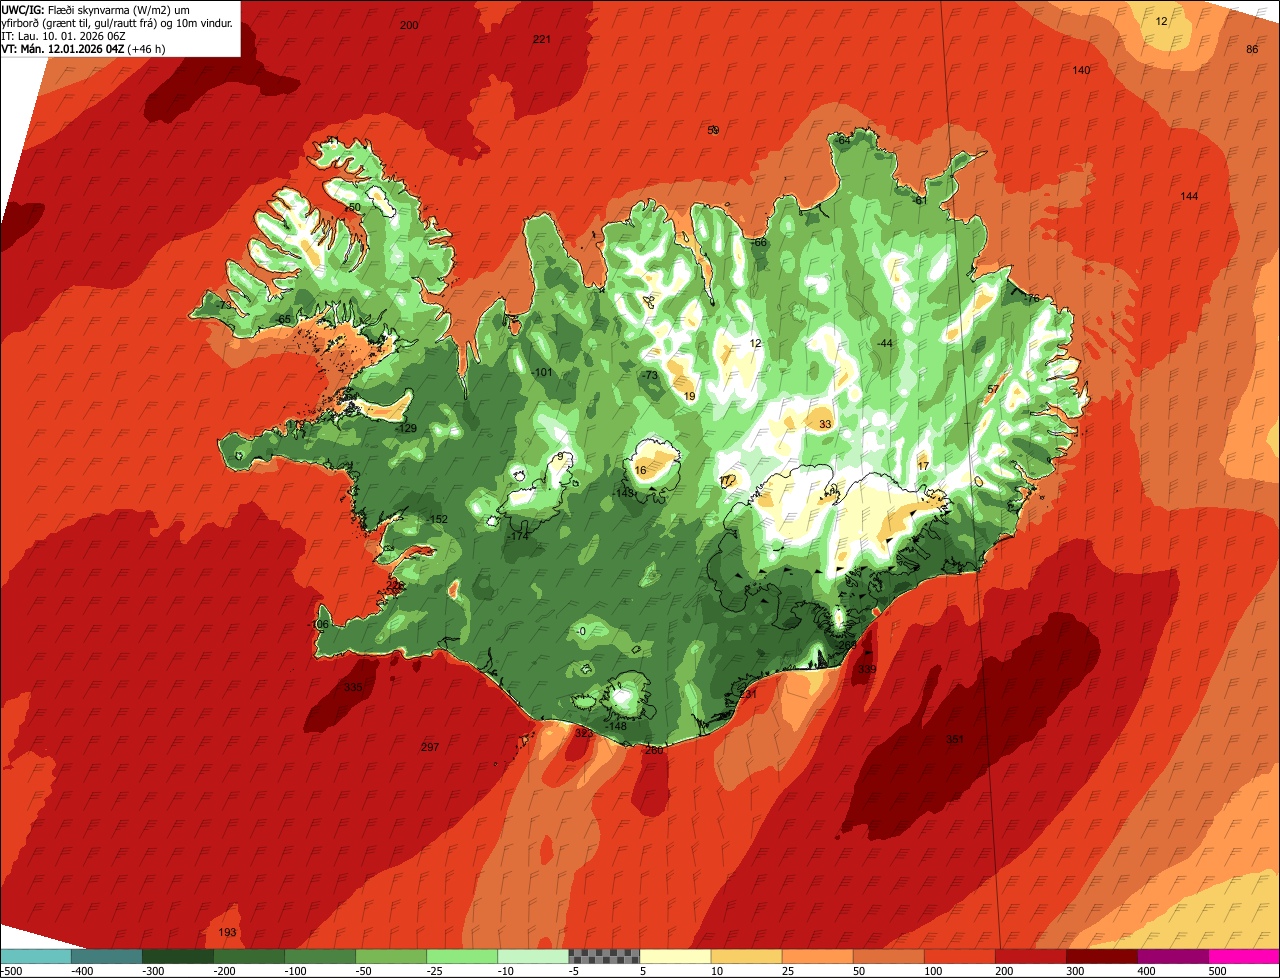Select the 5 to 10 pale yellow legend swatch
Screen dimensions: 1280x978
pos(674,956)
